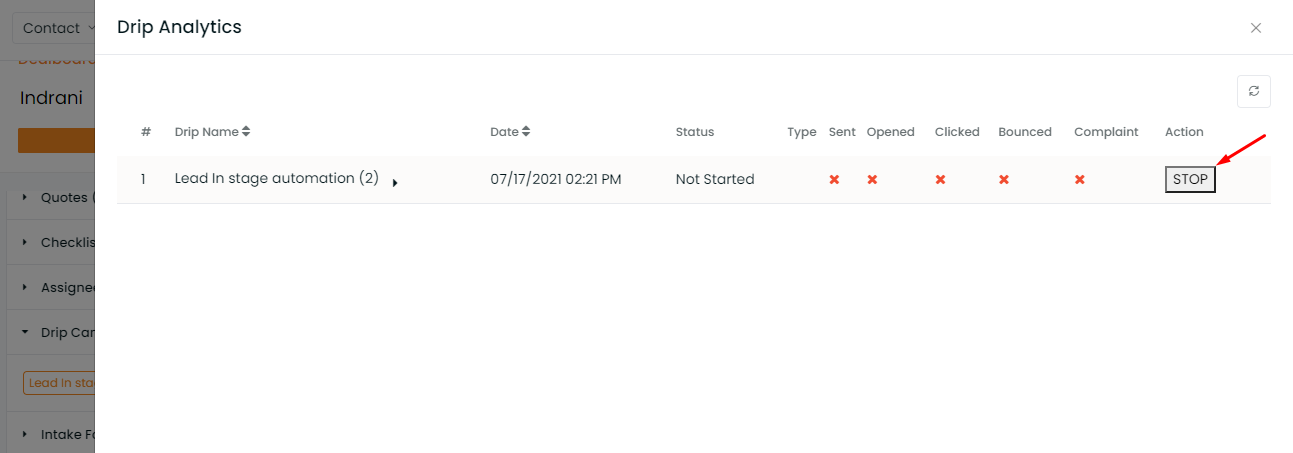Close the Drip Analytics dialog
Viewport: 1293px width, 453px height.
tap(1256, 28)
